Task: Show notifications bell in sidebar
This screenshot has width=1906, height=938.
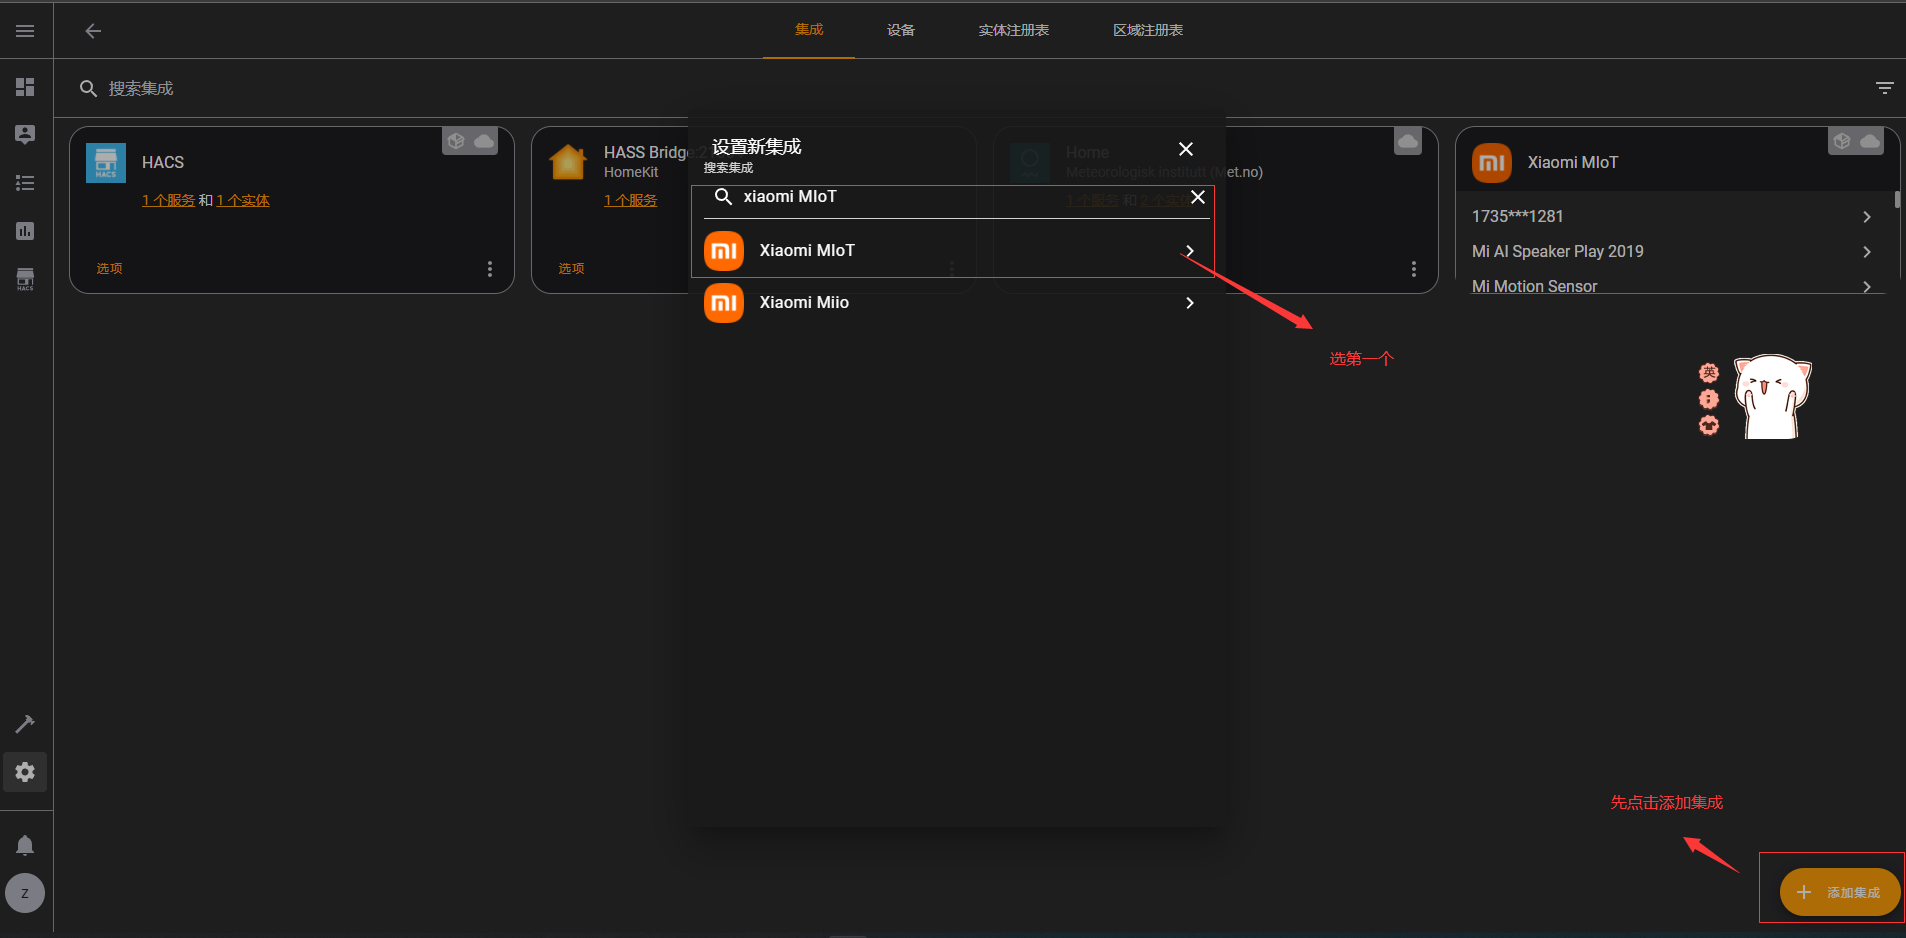Action: point(25,846)
